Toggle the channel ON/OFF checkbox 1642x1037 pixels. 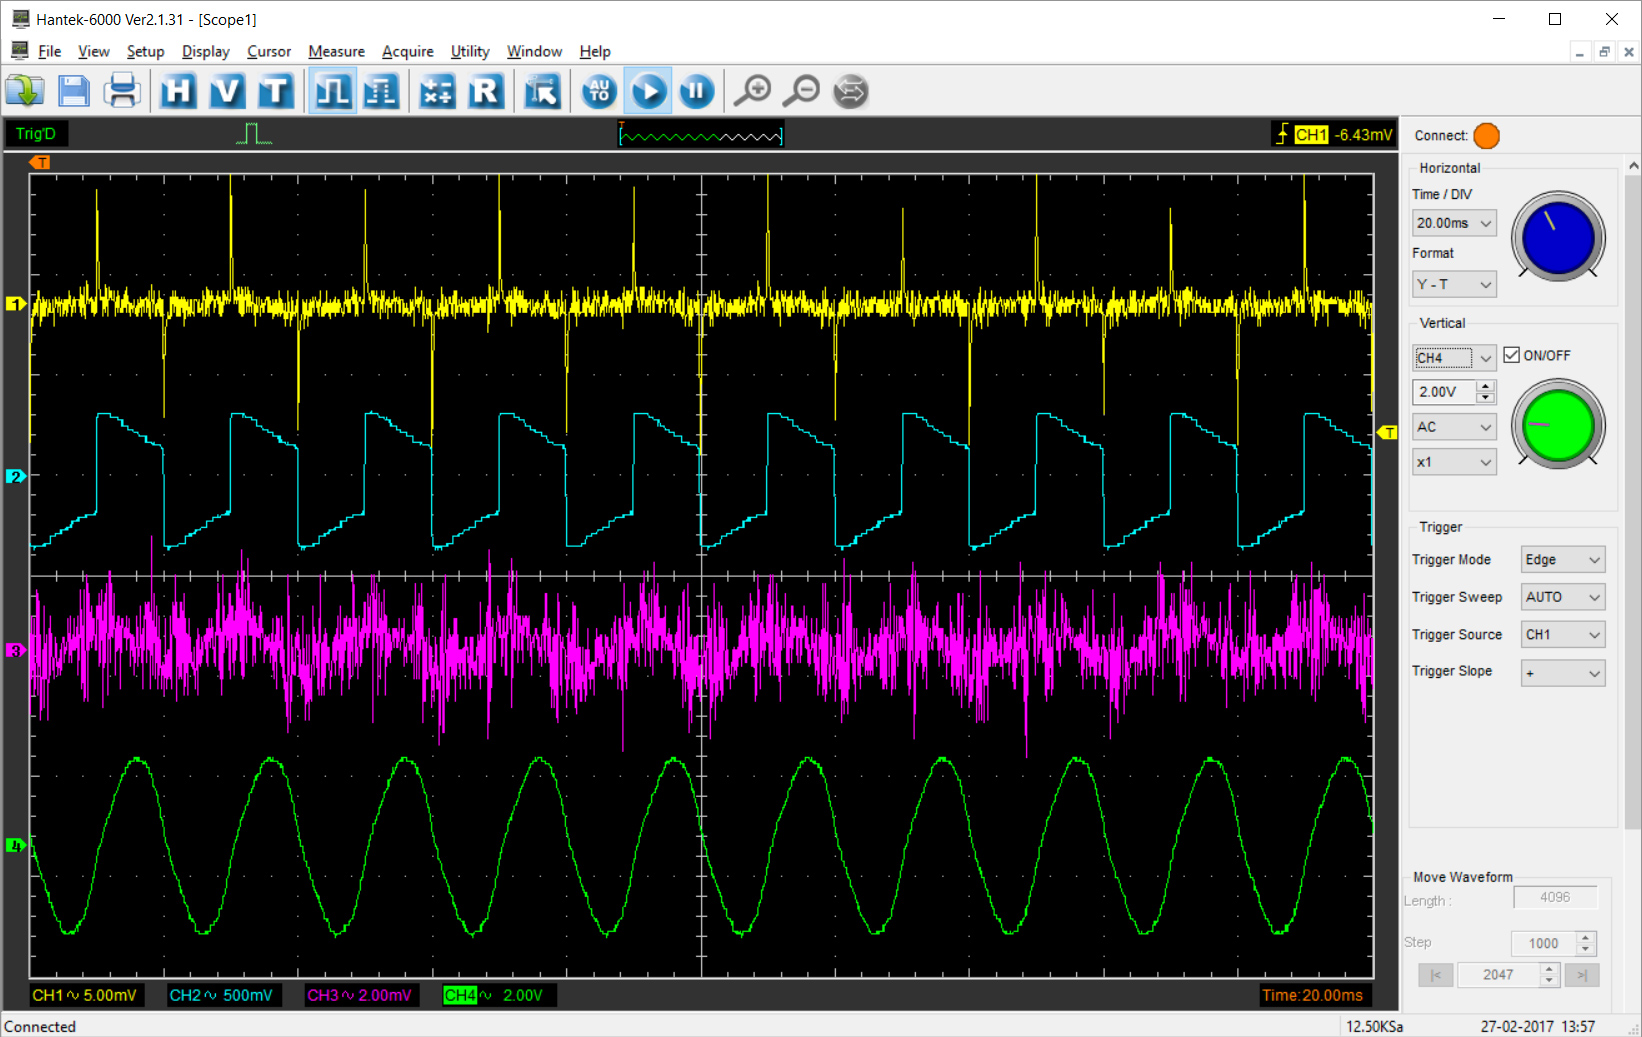click(1511, 355)
